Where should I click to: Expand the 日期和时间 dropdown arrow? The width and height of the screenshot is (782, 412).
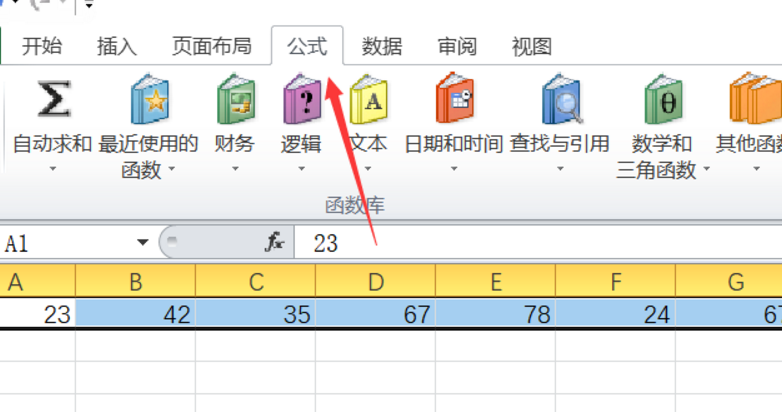pos(454,169)
